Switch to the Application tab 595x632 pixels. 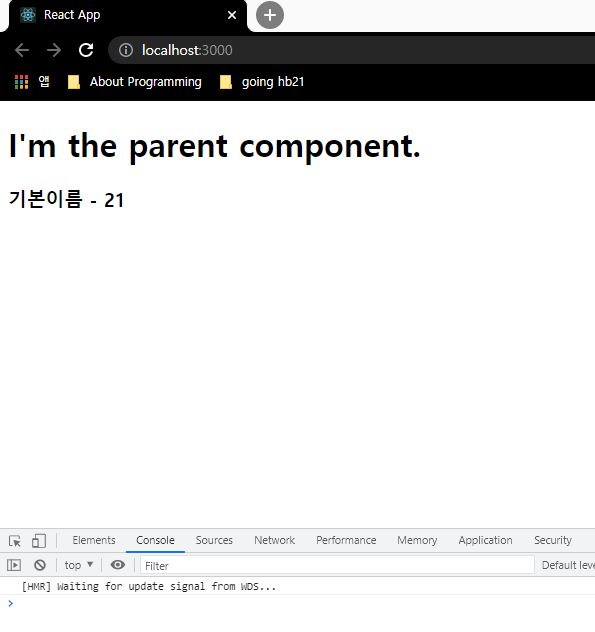[x=485, y=540]
